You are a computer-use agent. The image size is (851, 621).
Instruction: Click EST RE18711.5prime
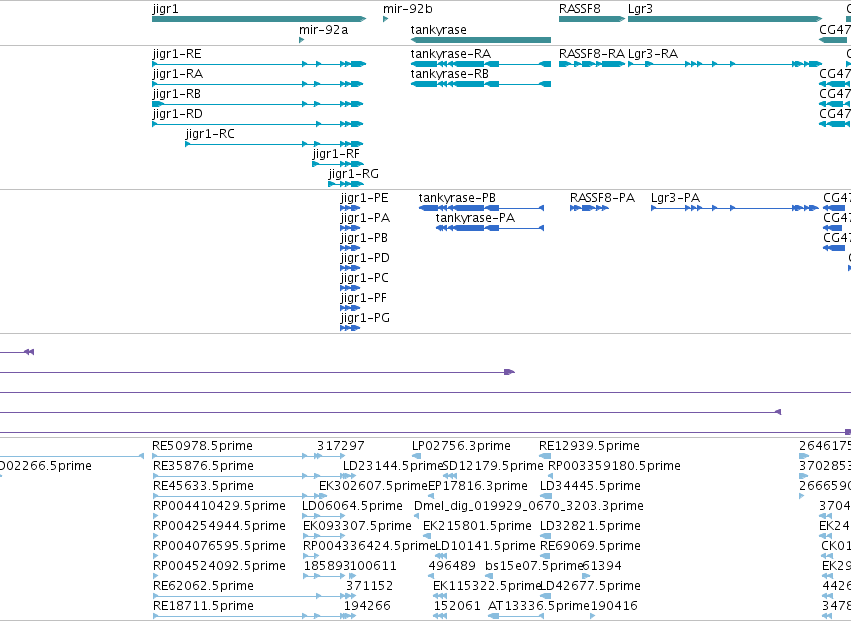[254, 616]
